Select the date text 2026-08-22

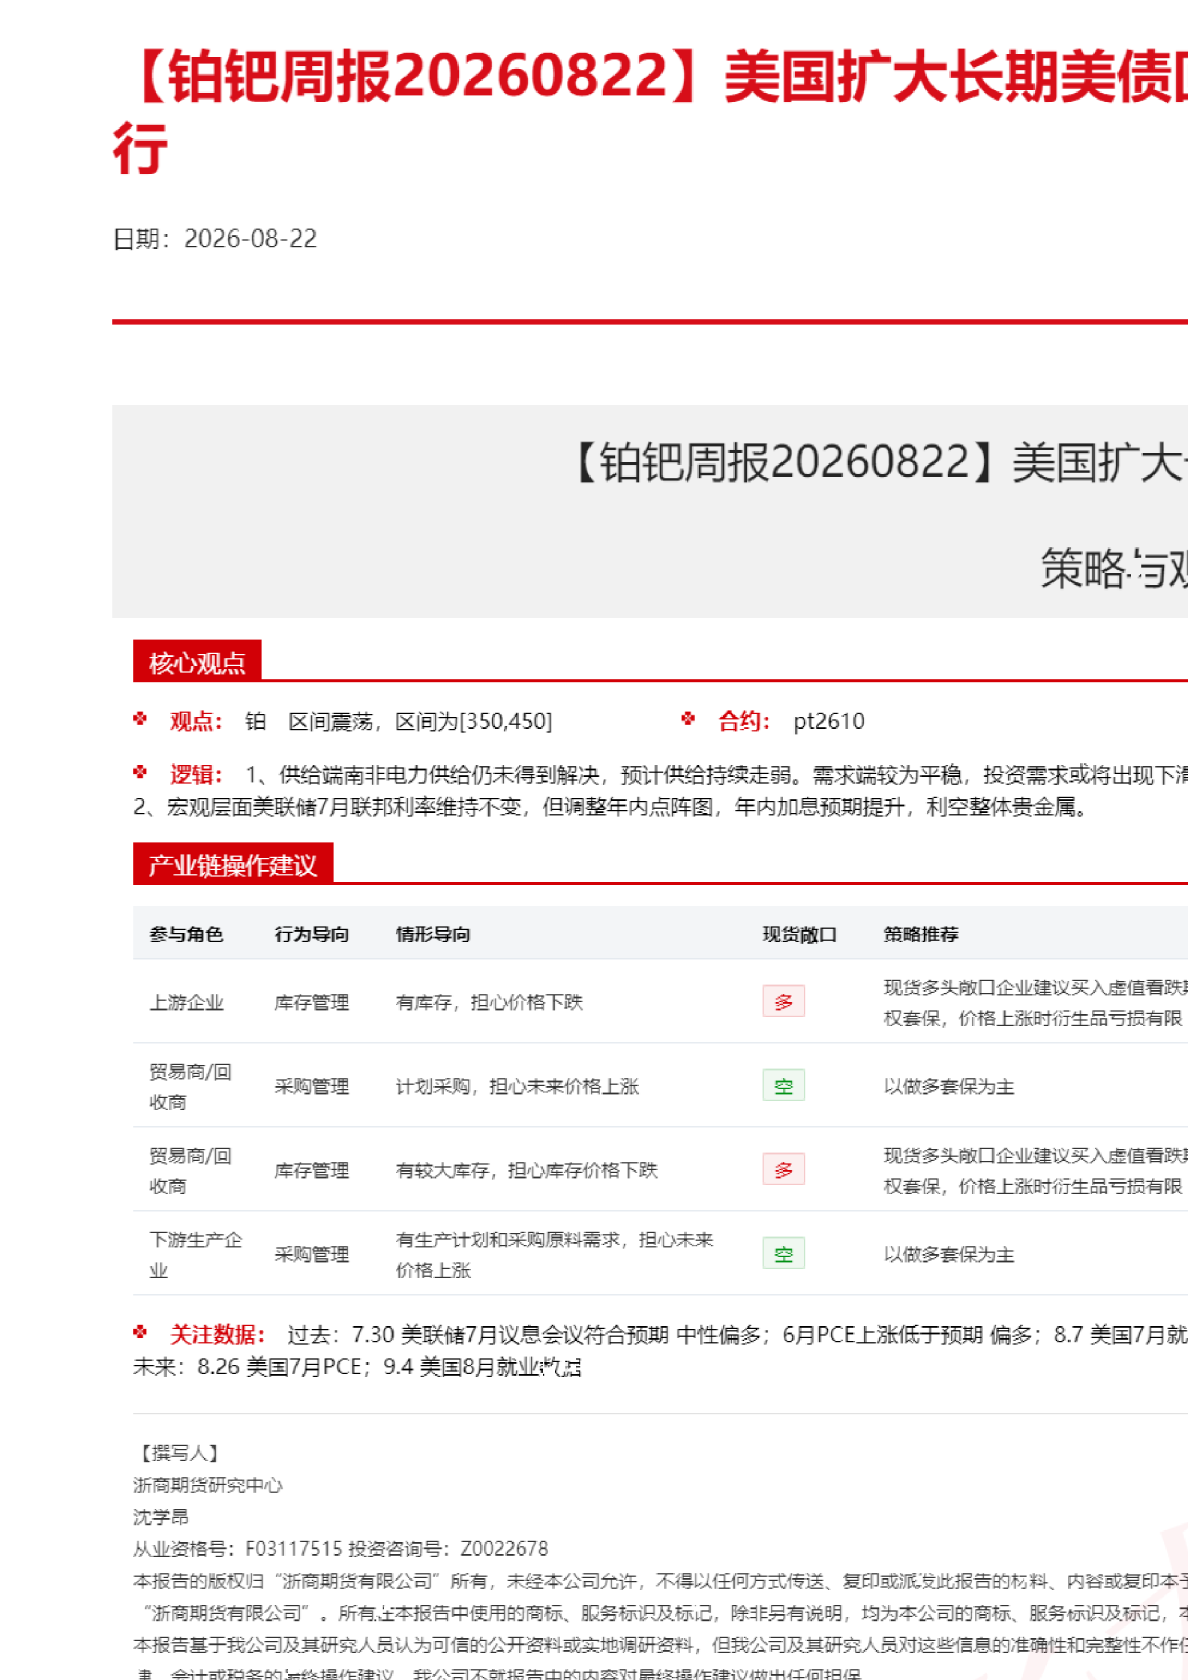click(x=251, y=239)
